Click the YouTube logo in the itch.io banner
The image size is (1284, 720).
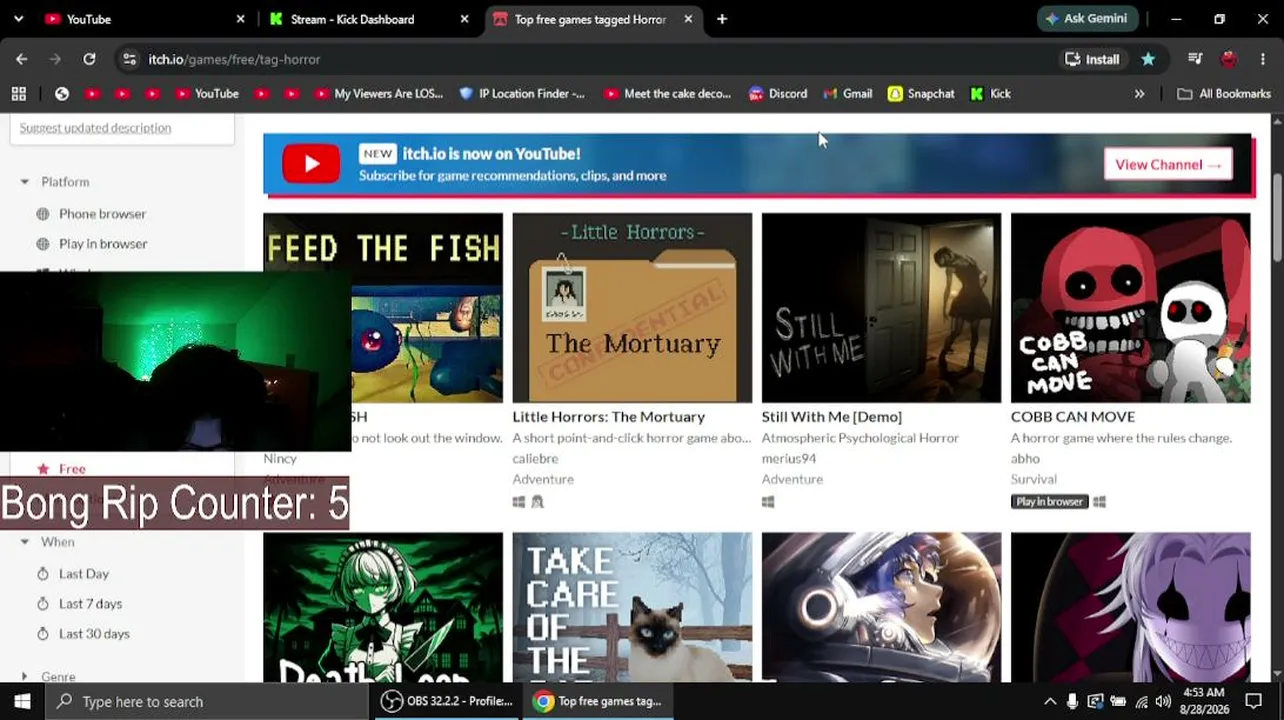(x=311, y=164)
